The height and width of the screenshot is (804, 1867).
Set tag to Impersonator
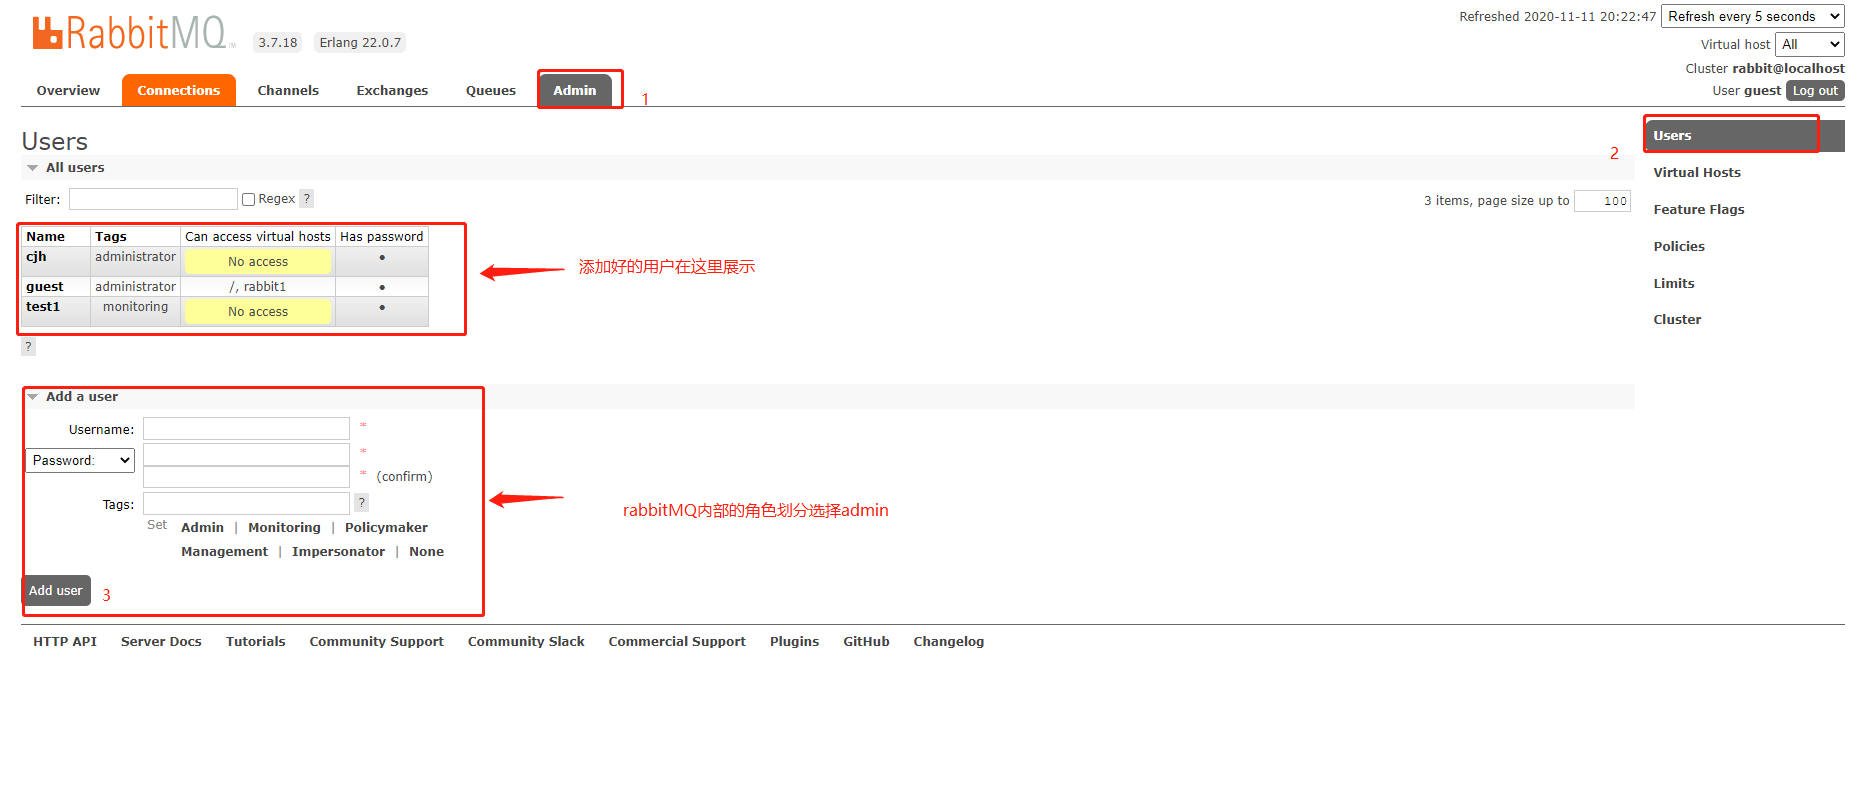(338, 552)
